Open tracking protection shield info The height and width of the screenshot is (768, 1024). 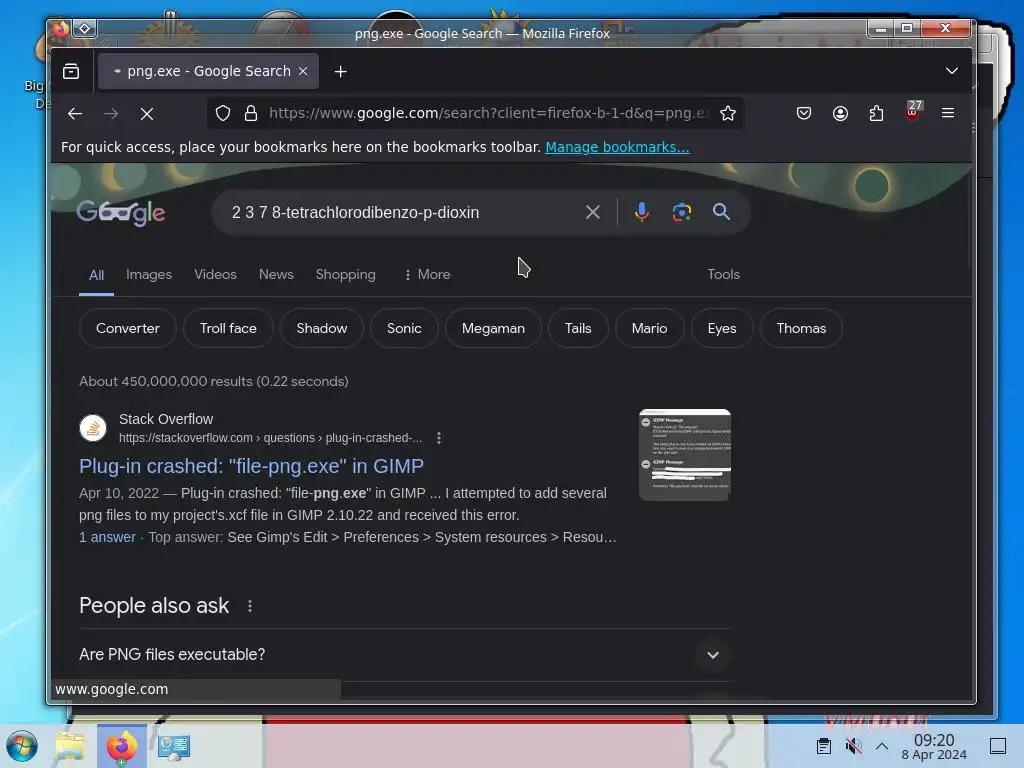click(x=223, y=113)
